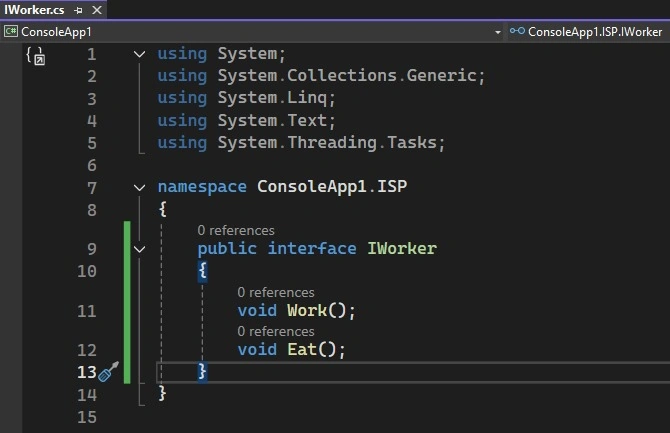Click 0 references above Work method
The height and width of the screenshot is (433, 670).
[x=276, y=292]
